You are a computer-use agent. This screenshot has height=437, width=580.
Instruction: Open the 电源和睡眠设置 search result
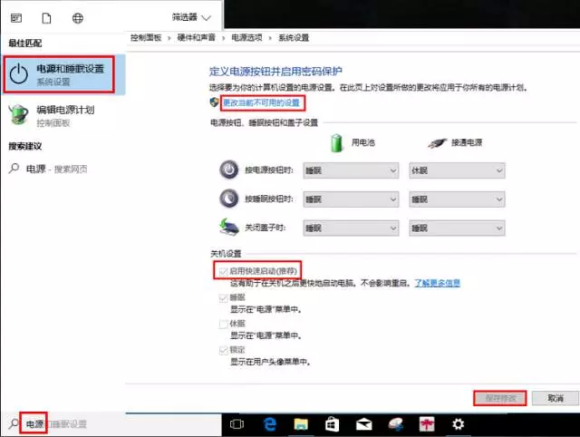[63, 75]
